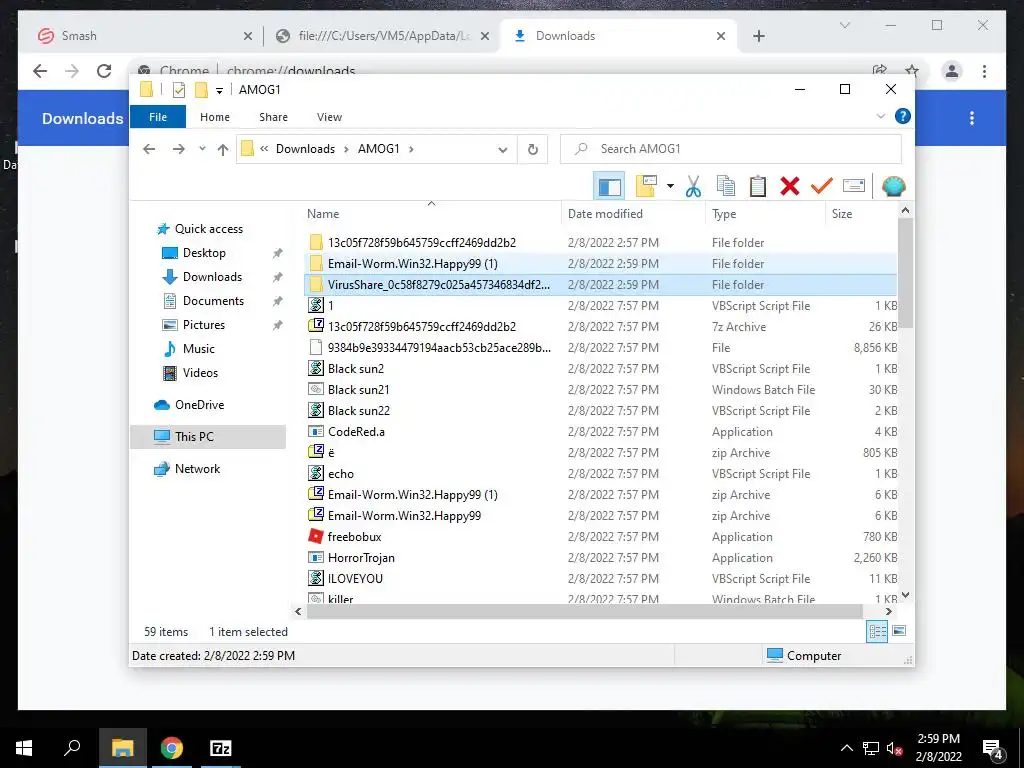Switch to the Share ribbon tab
This screenshot has height=768, width=1024.
pyautogui.click(x=273, y=117)
